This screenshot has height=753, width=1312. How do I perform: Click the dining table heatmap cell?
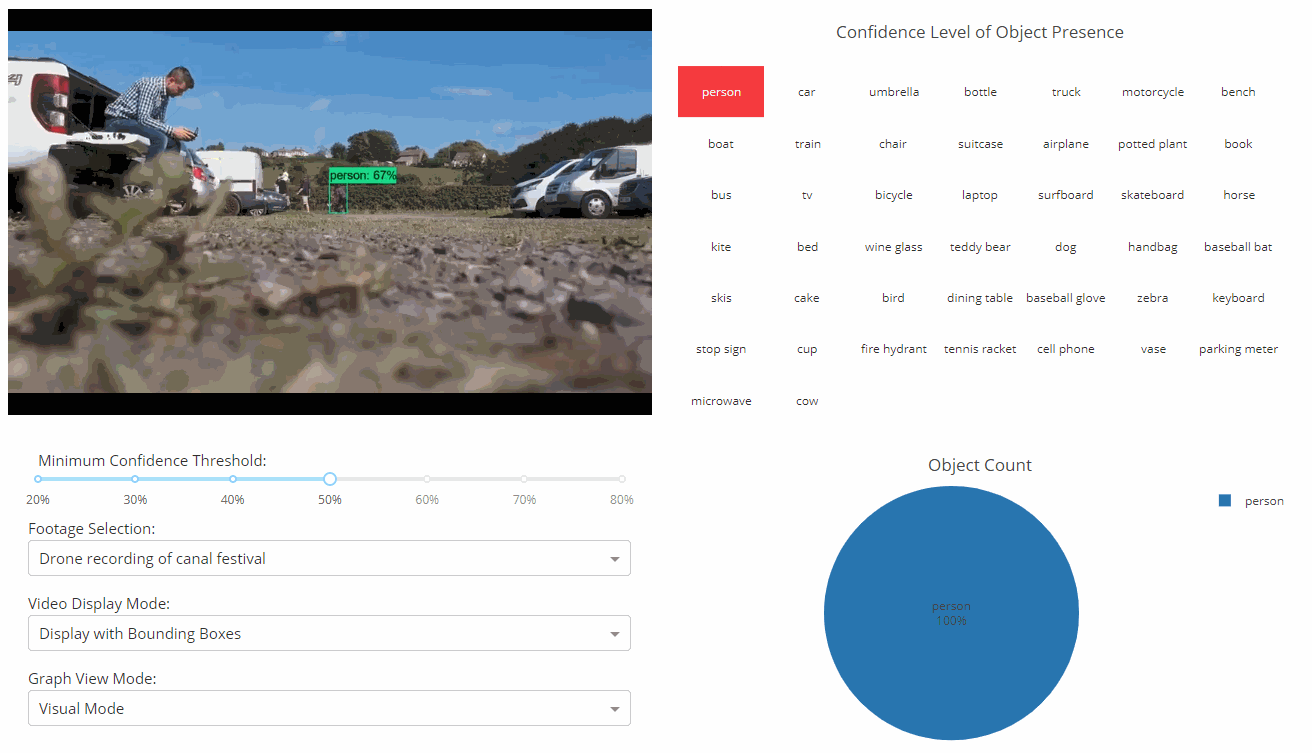980,298
